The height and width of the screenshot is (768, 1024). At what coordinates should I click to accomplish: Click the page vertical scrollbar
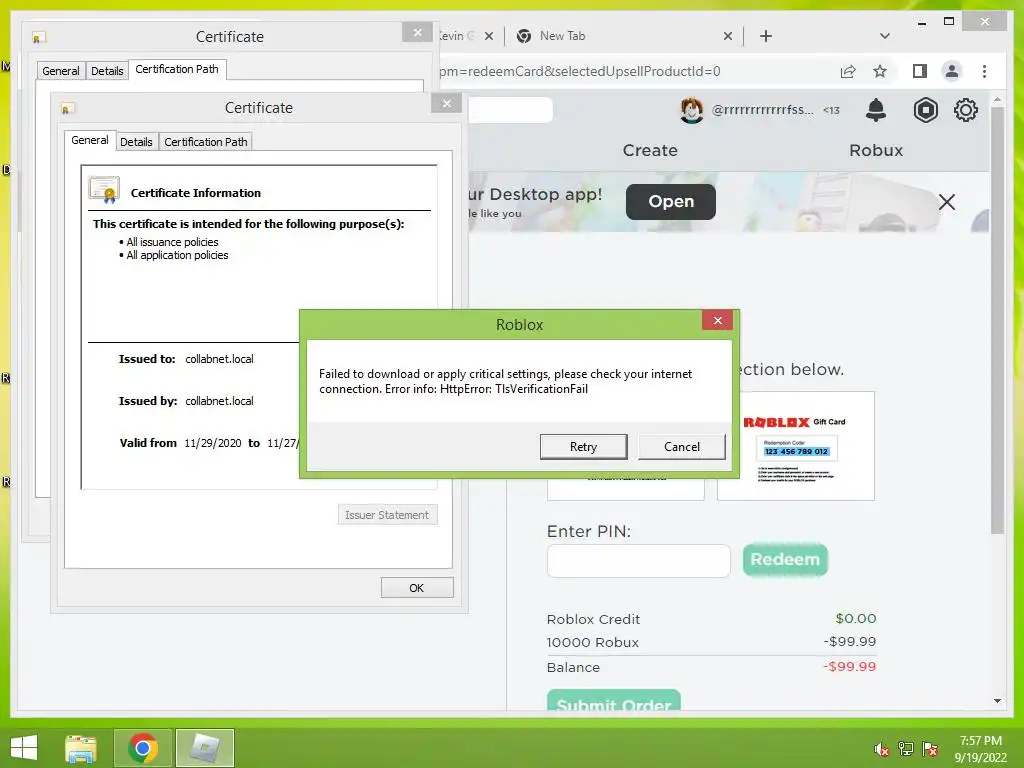997,320
